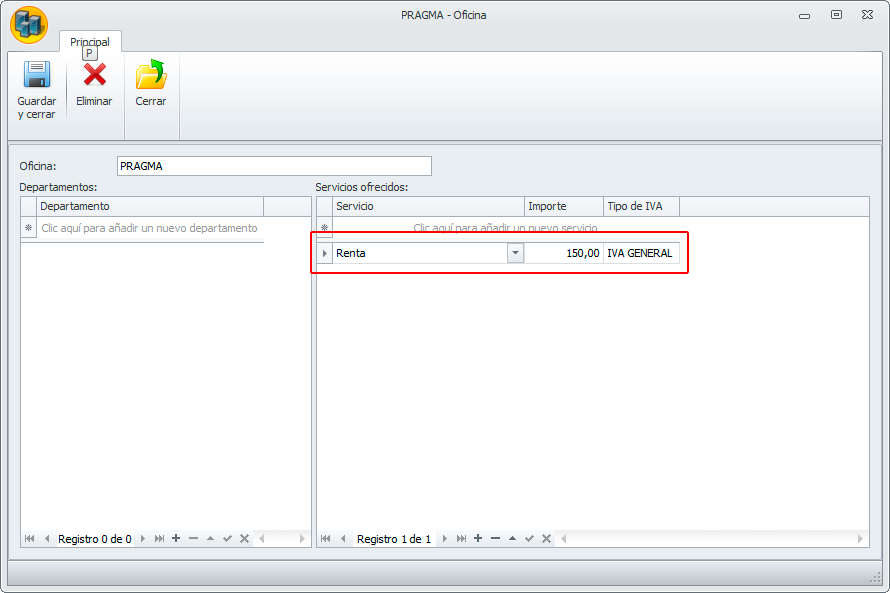Click the plus add button in Servicios navigator
Image resolution: width=890 pixels, height=593 pixels.
point(478,538)
